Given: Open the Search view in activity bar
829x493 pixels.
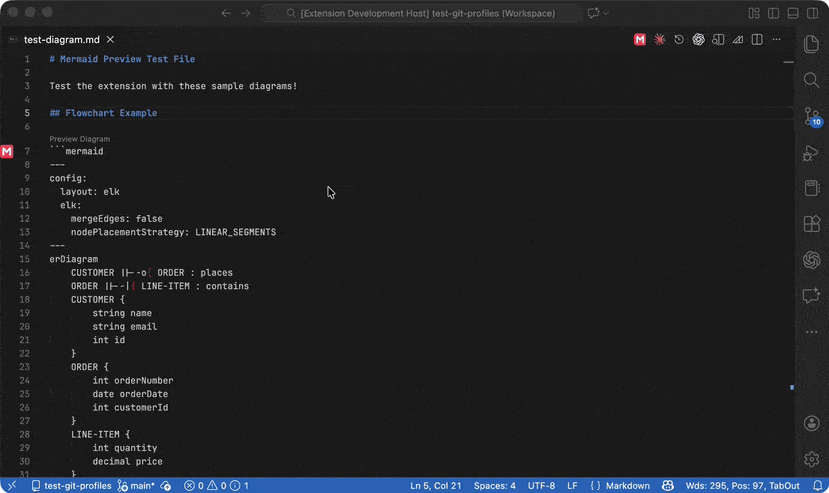Looking at the screenshot, I should pyautogui.click(x=812, y=80).
